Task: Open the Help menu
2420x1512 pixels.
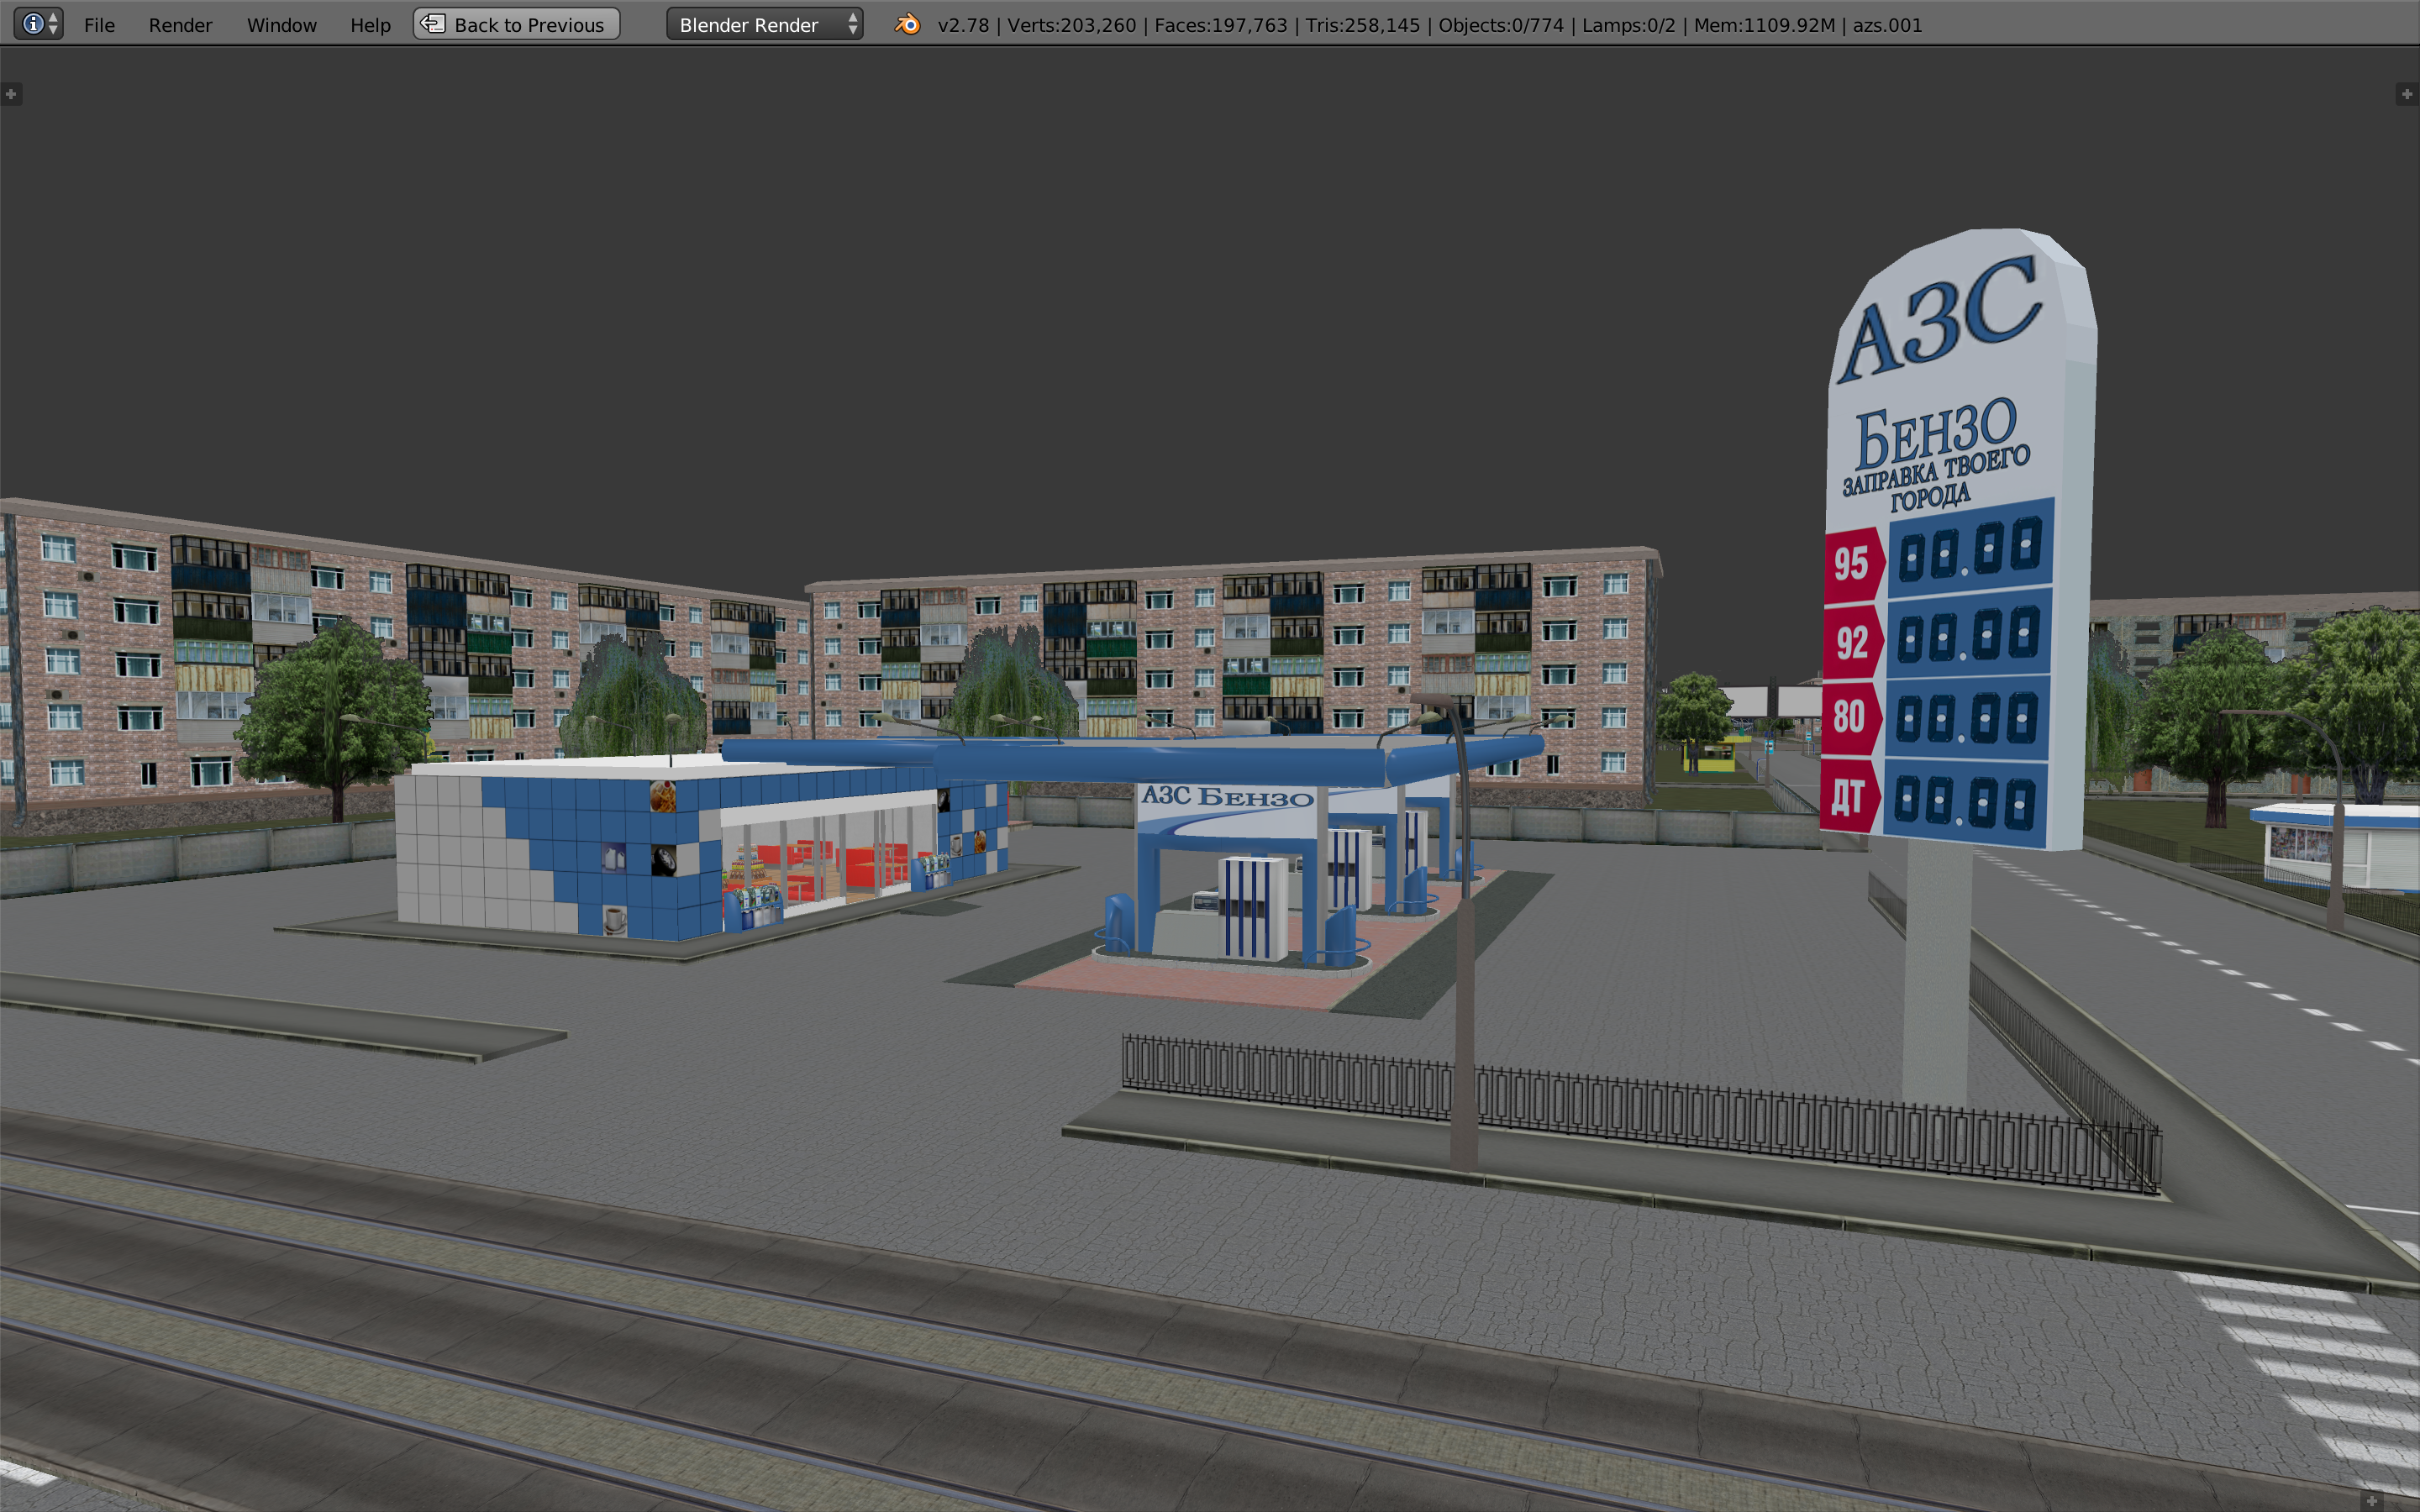Action: point(370,25)
